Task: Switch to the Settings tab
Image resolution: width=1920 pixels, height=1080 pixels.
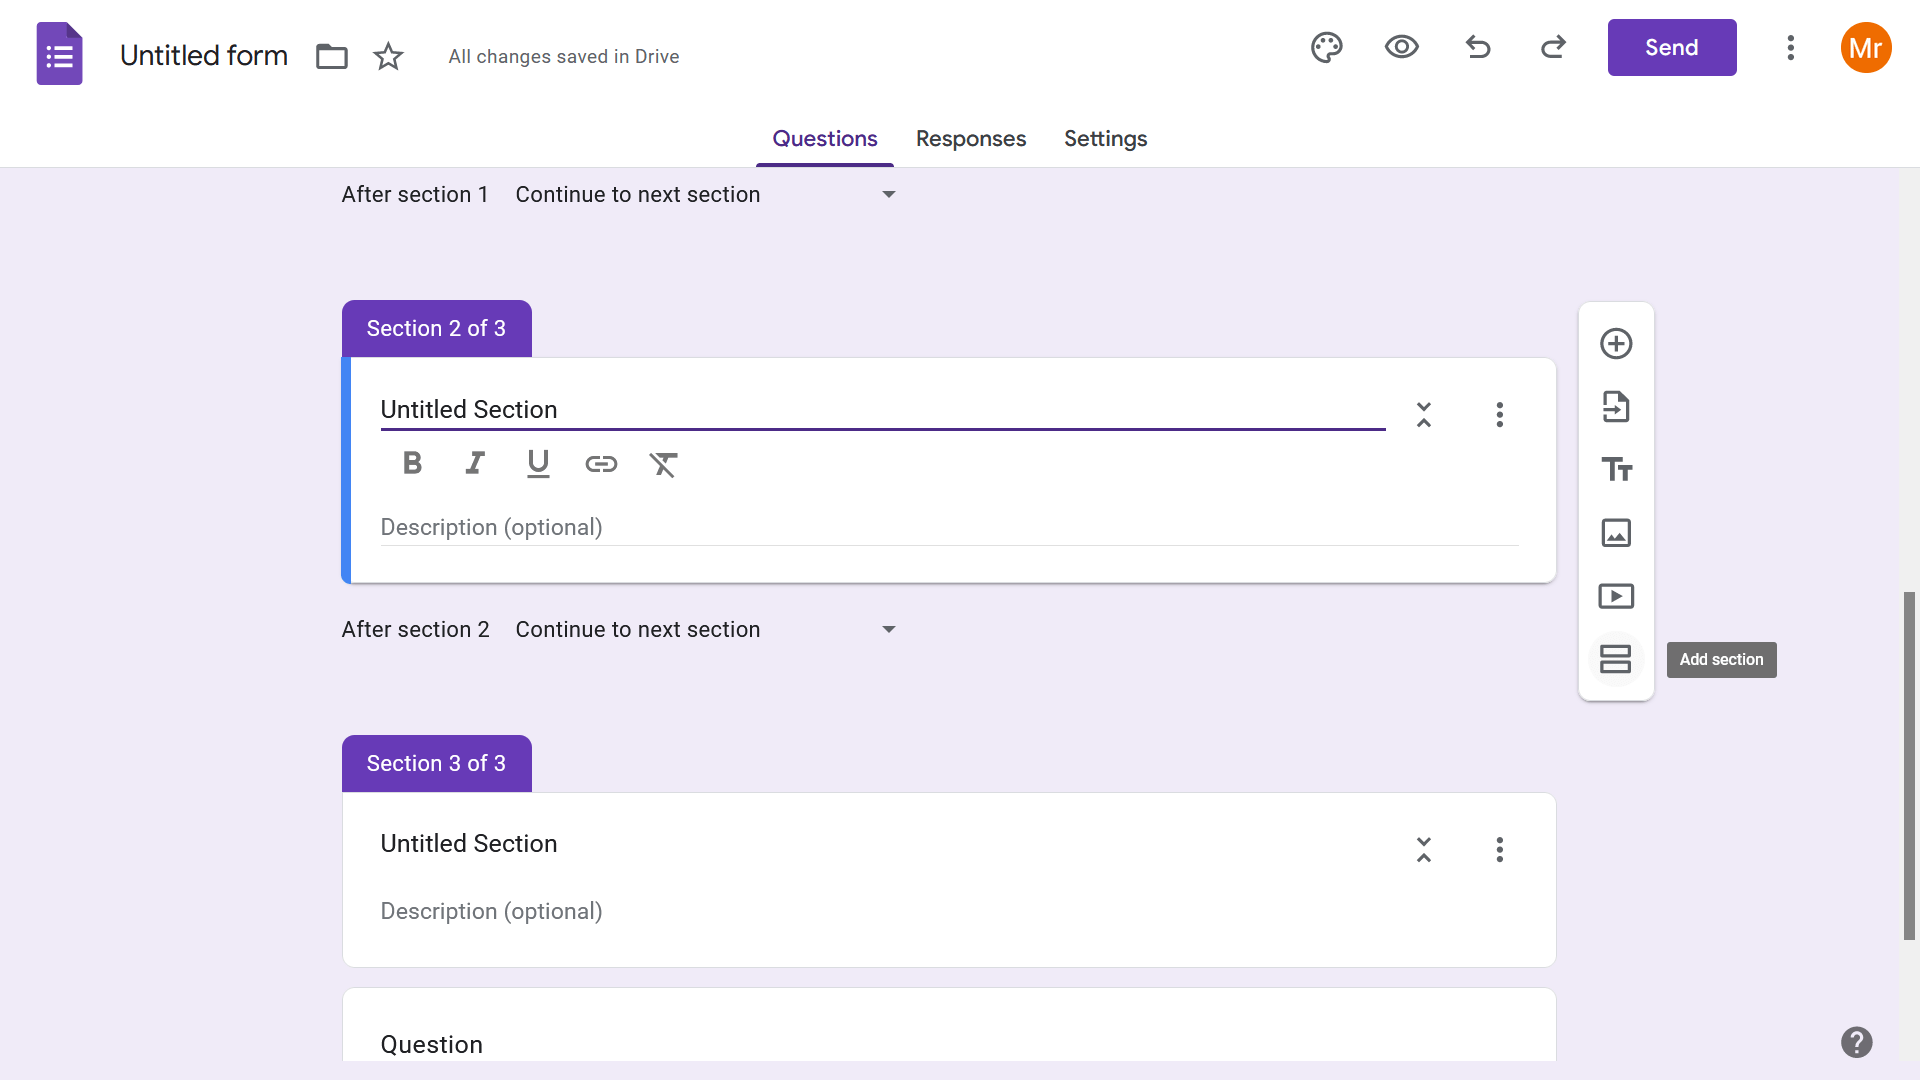Action: (x=1105, y=139)
